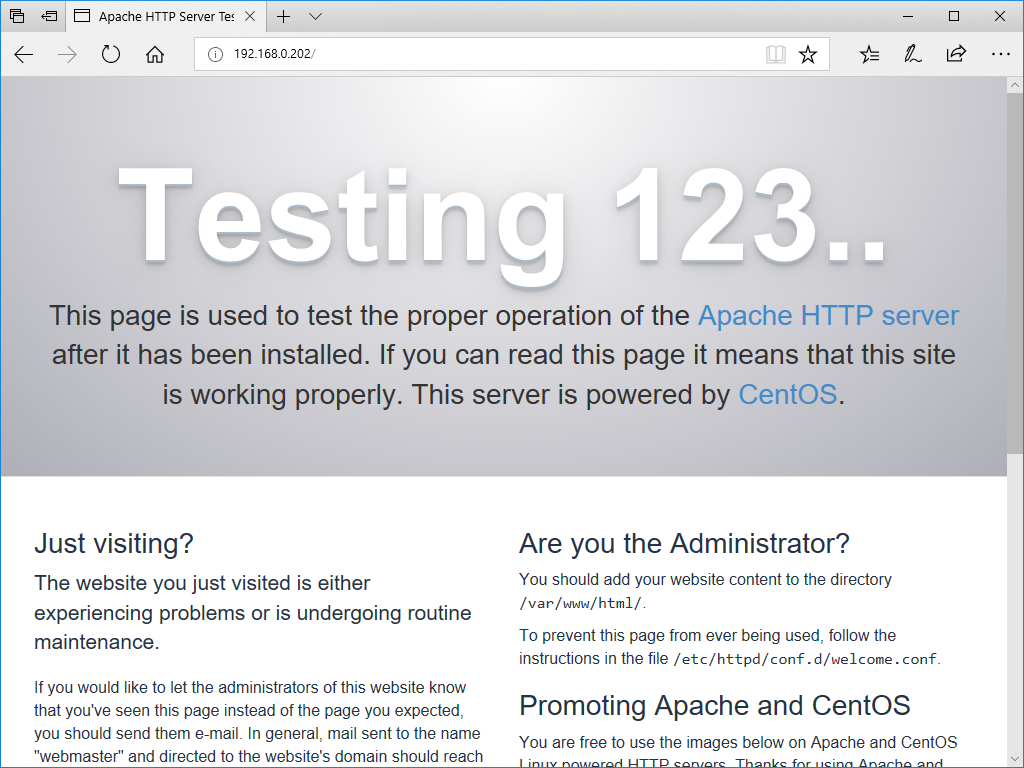Open the Hub favorites list
1024x768 pixels.
869,54
